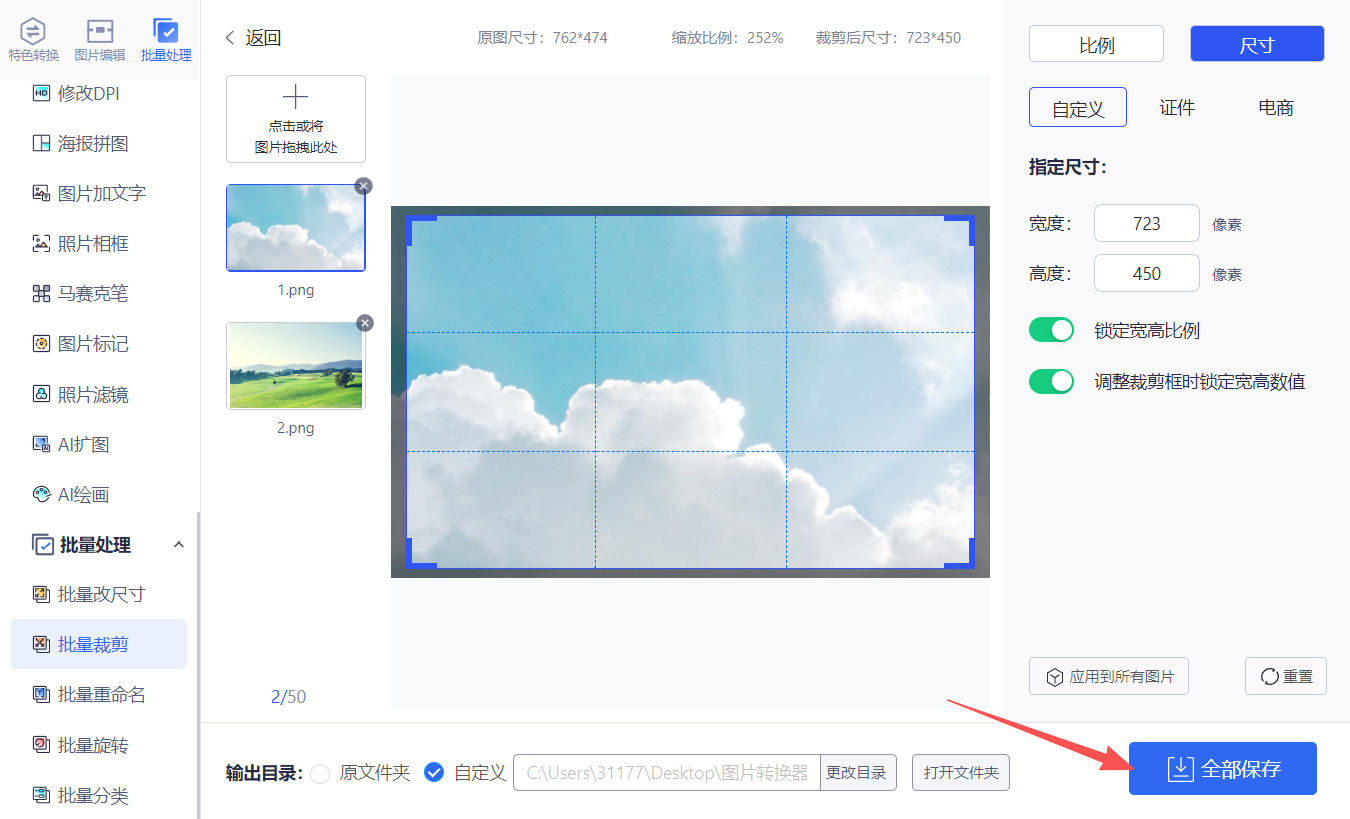Click the bottom-right crop corner handle

pyautogui.click(x=960, y=553)
